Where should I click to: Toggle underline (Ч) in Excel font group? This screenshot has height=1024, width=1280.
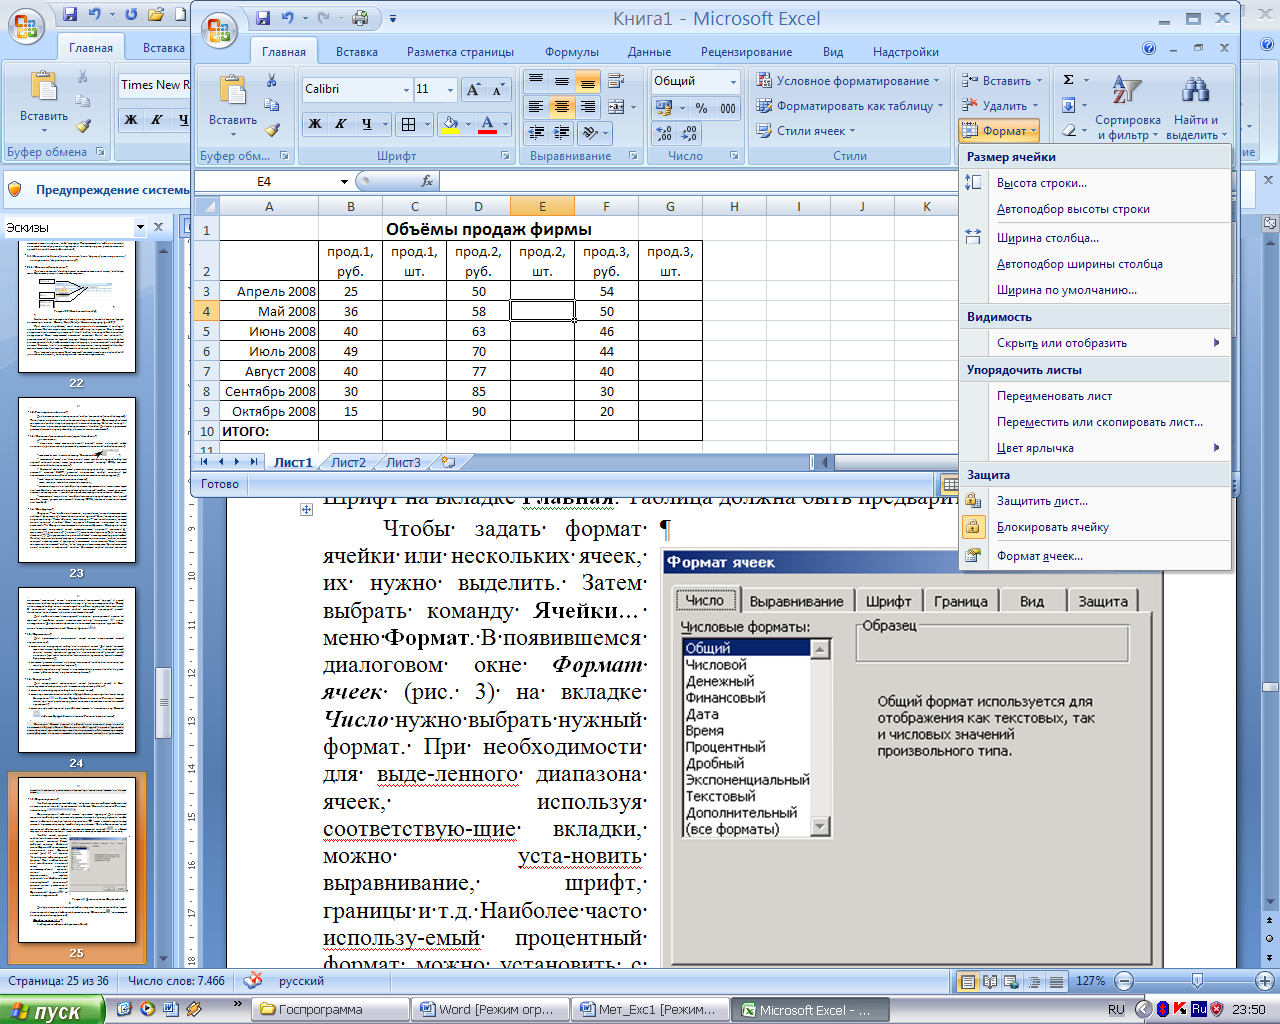coord(367,124)
